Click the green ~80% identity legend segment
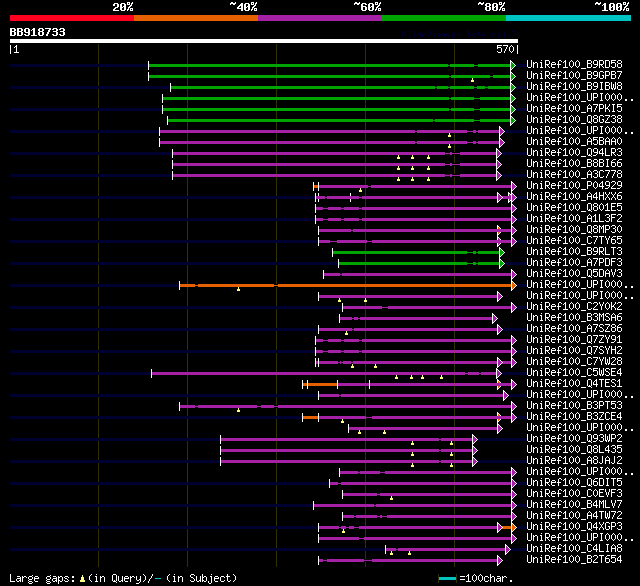Screen dimensions: 640x586 point(444,18)
